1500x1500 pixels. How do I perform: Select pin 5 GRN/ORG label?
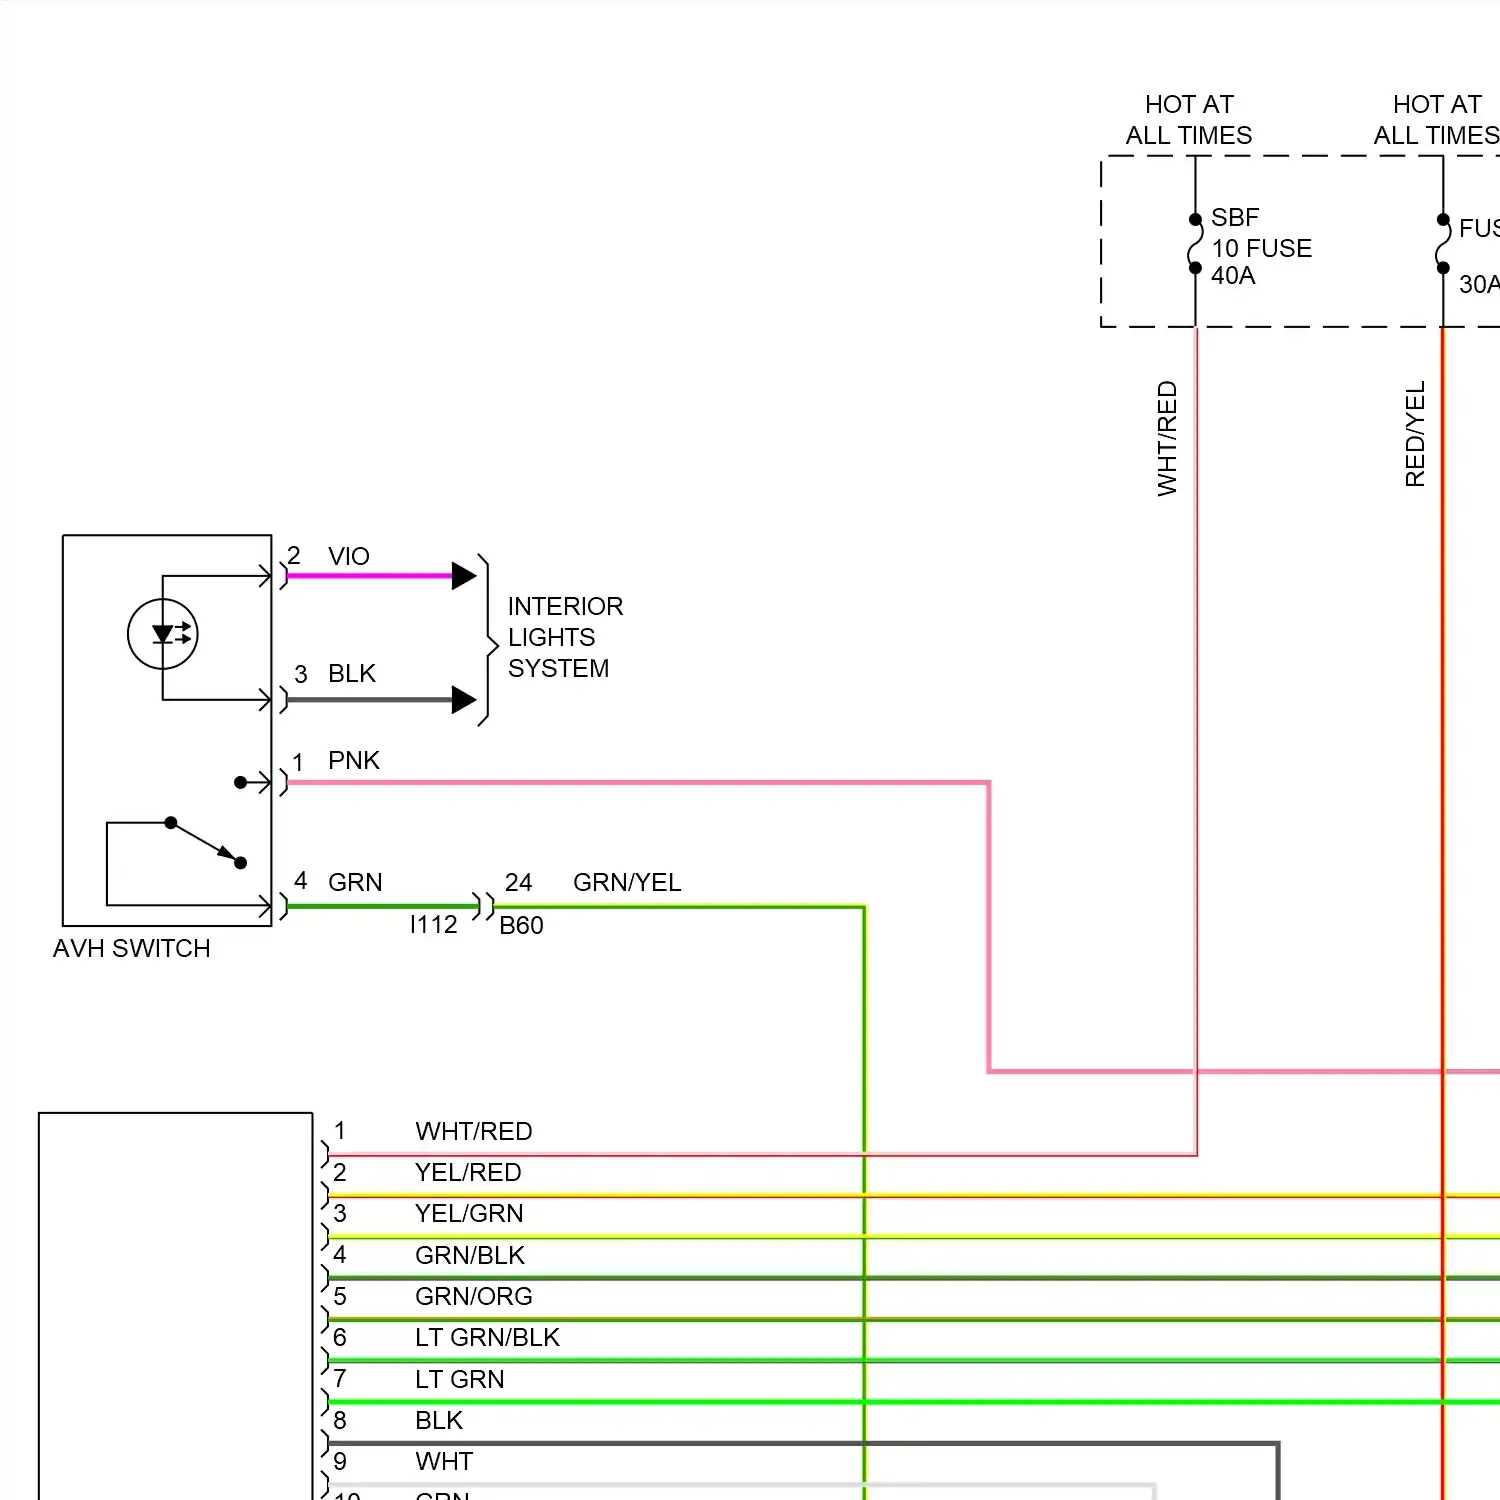pos(474,1296)
